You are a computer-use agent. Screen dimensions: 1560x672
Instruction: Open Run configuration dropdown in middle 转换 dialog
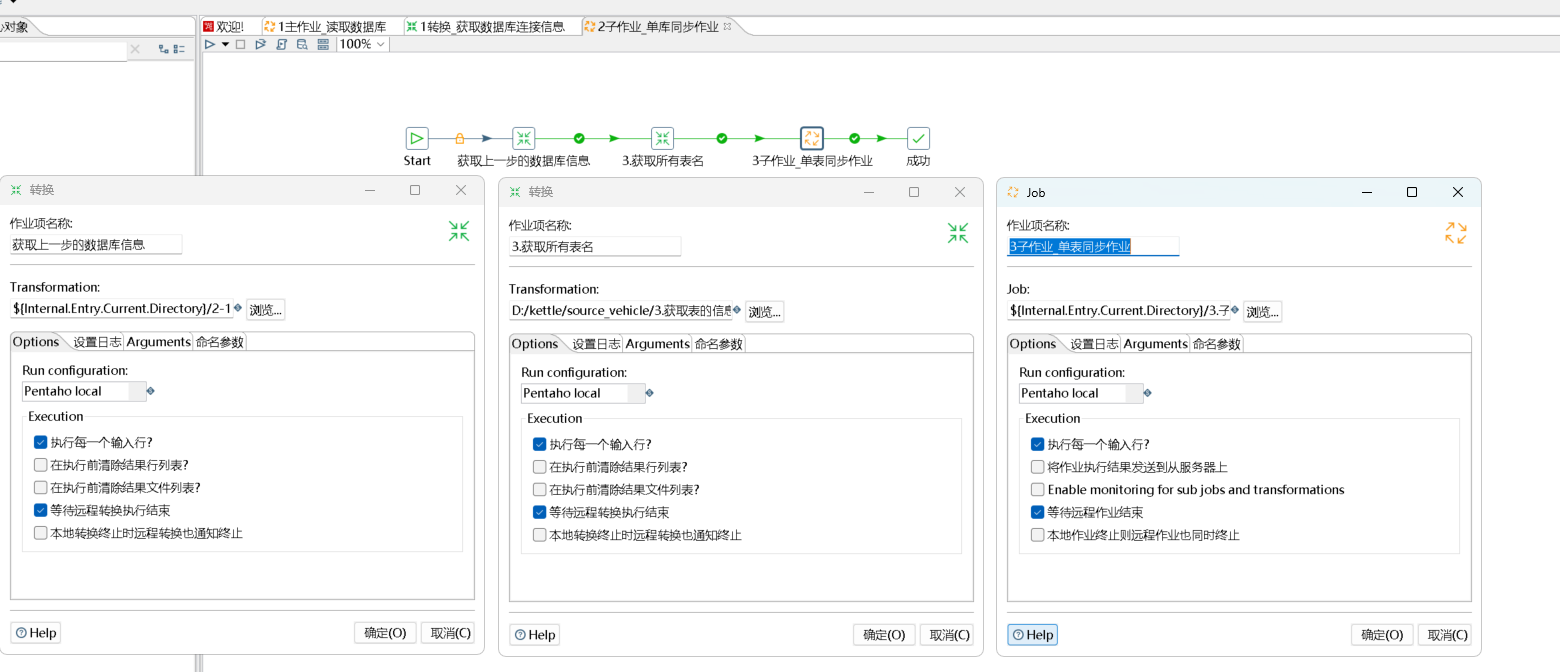[x=636, y=393]
